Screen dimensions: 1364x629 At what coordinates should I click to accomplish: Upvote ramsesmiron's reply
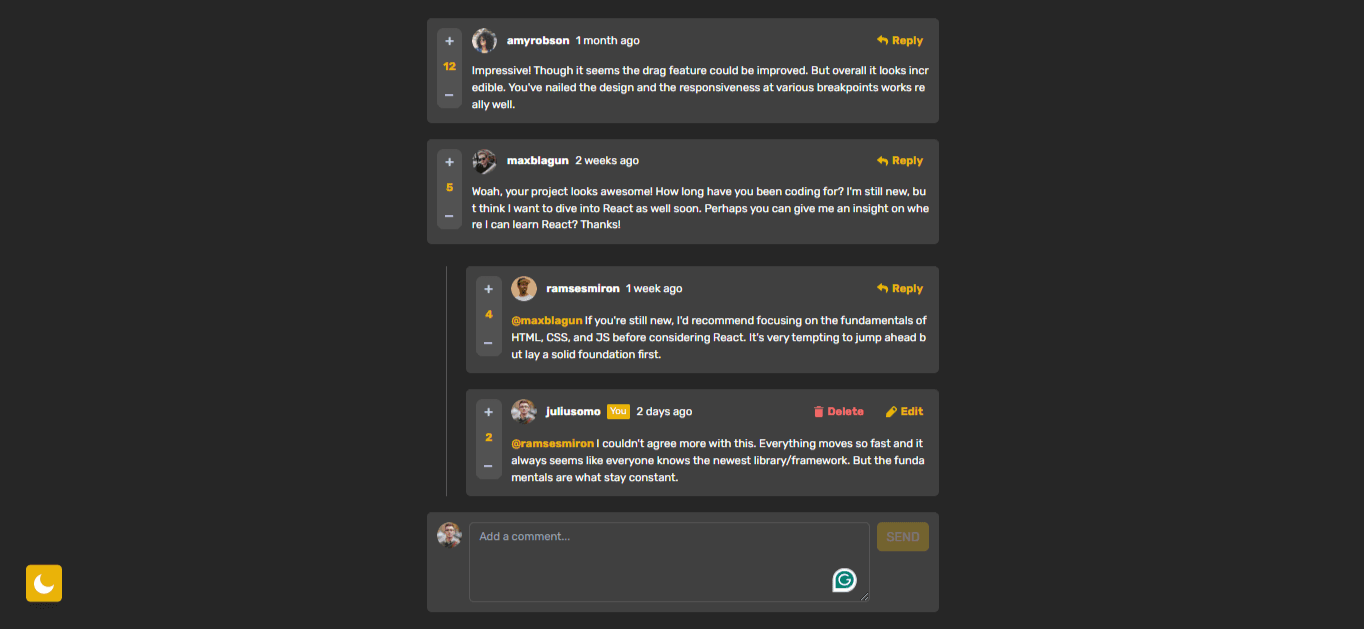point(488,289)
